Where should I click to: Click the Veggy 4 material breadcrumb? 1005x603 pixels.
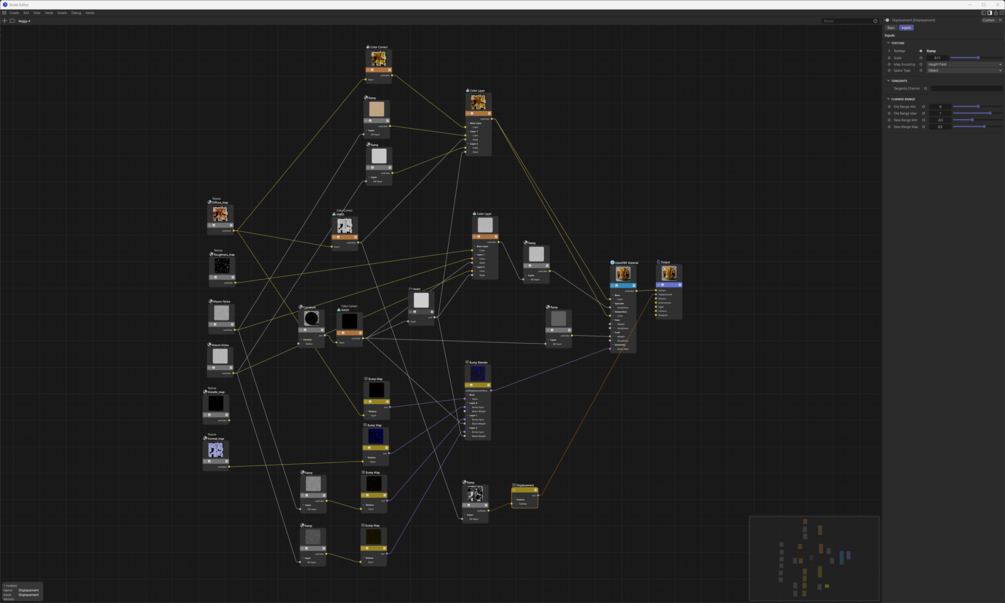24,21
